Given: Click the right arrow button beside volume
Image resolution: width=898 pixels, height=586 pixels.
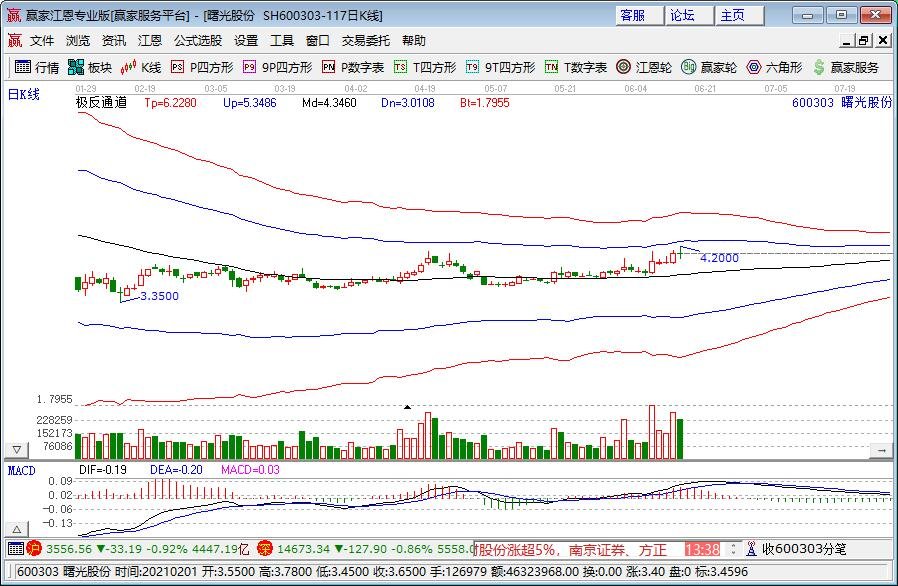Looking at the screenshot, I should tap(881, 451).
